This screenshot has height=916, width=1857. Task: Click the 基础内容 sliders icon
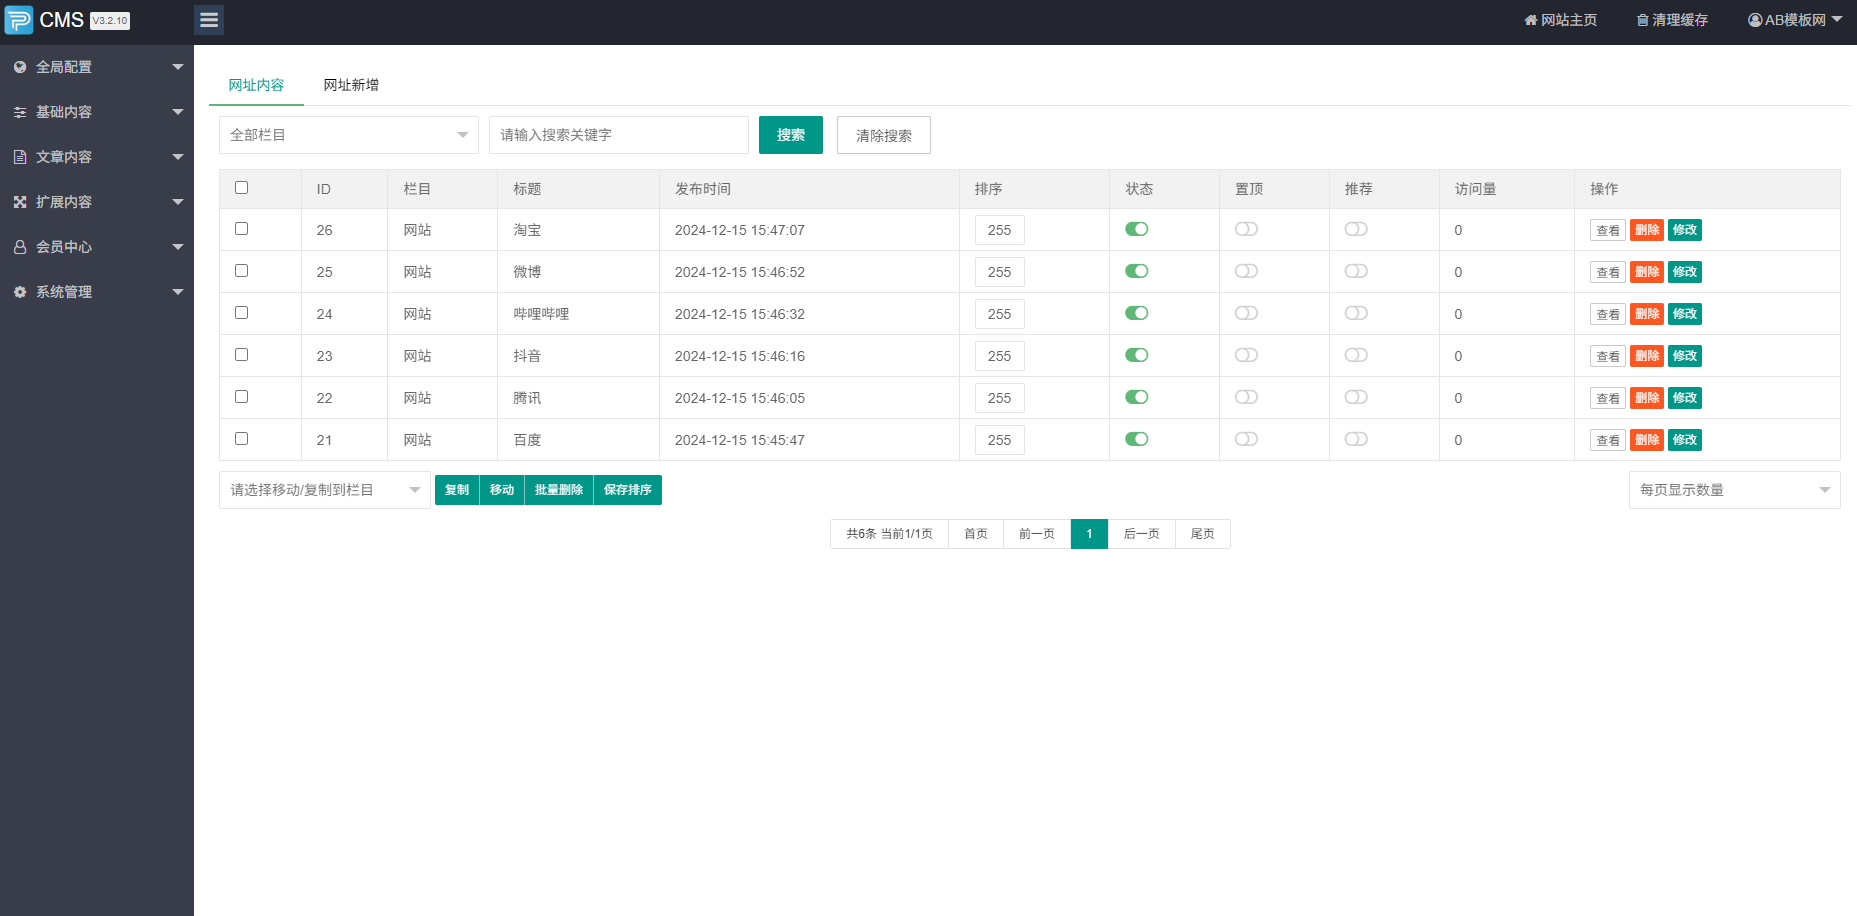click(20, 112)
